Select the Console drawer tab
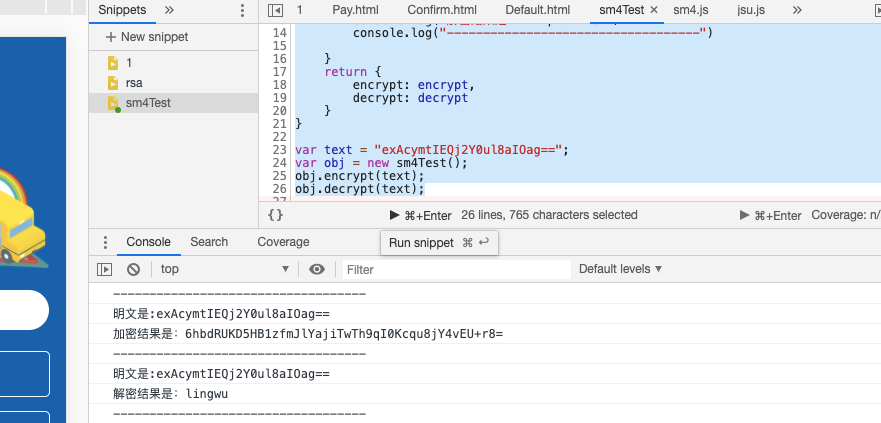881x423 pixels. coord(148,242)
